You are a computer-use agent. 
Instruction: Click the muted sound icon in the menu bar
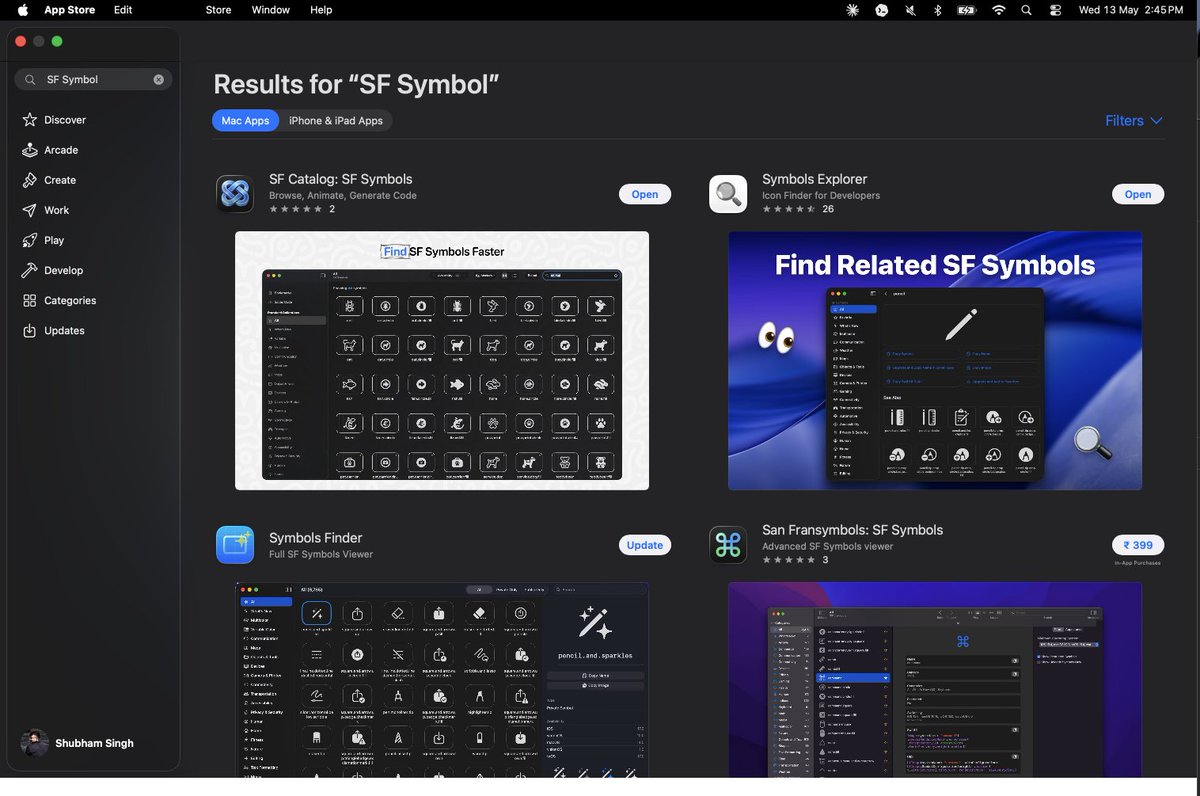pos(910,10)
